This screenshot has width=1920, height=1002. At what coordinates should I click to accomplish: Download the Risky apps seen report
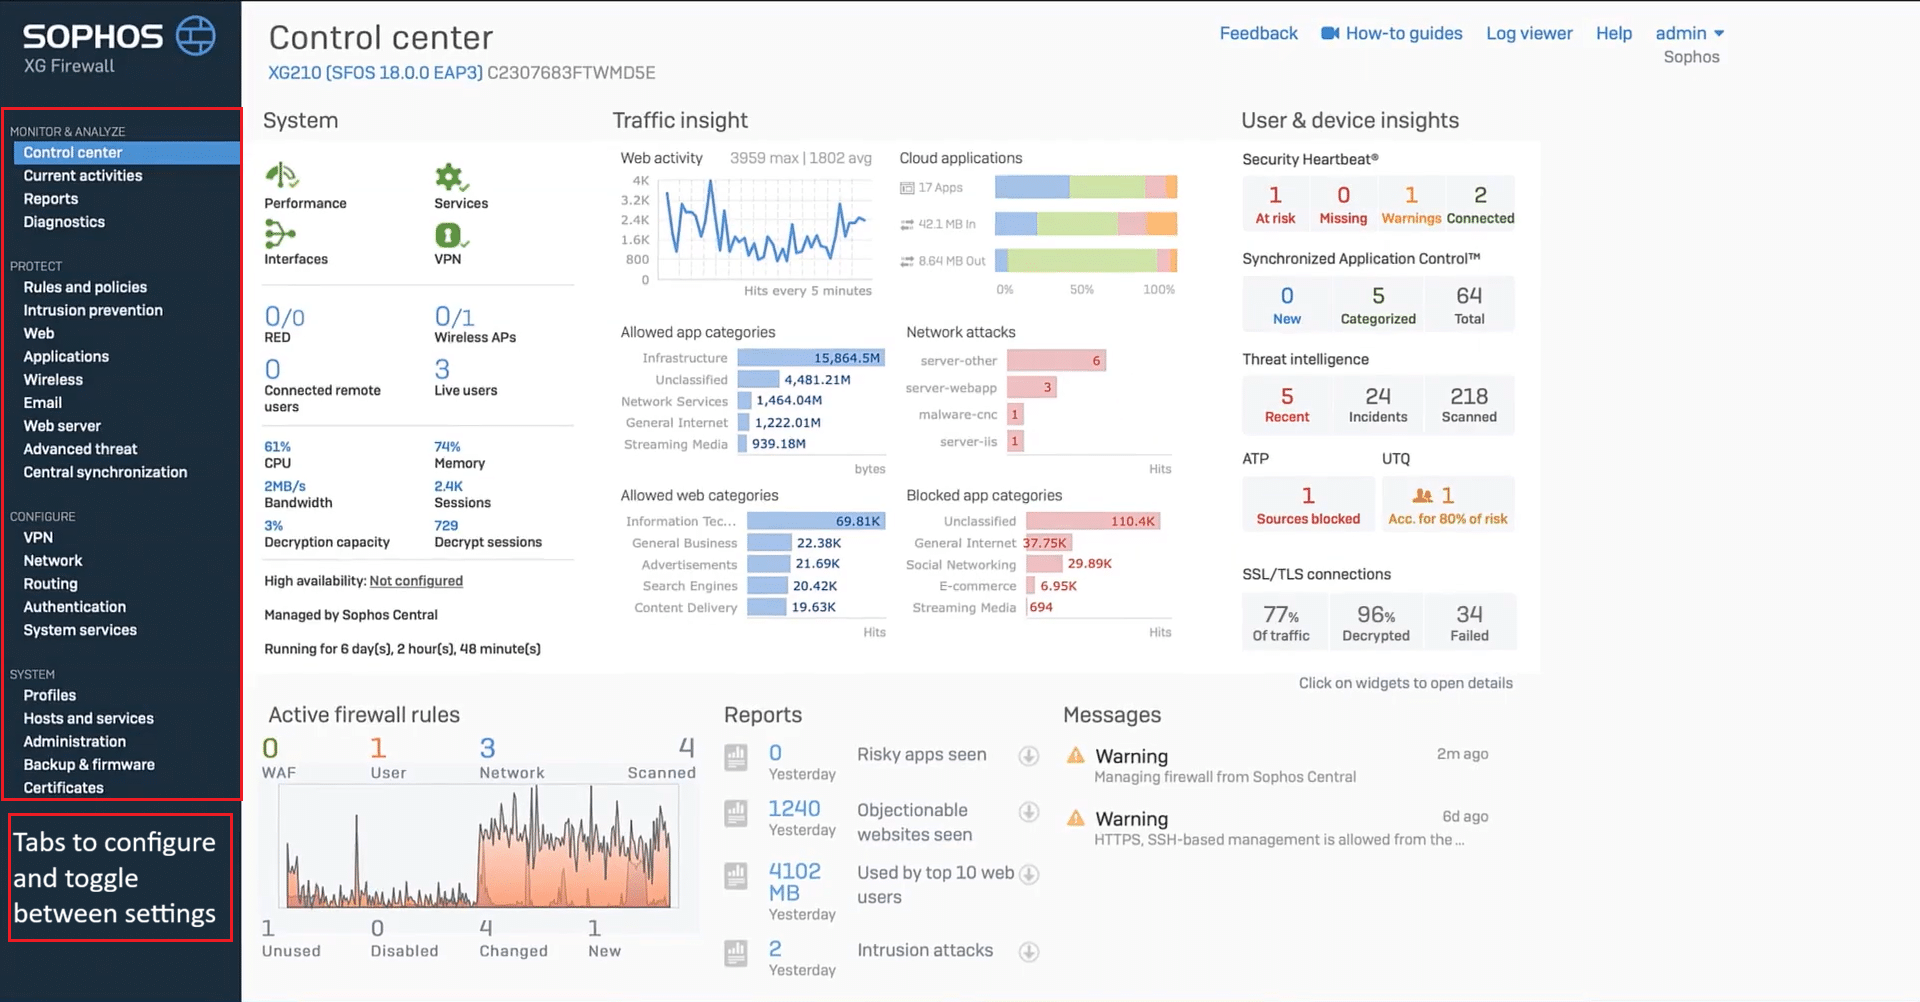tap(1028, 756)
